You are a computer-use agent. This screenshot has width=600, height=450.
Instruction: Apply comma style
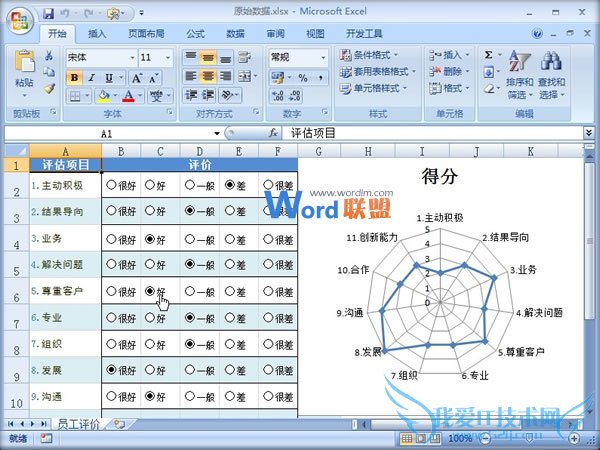(321, 78)
